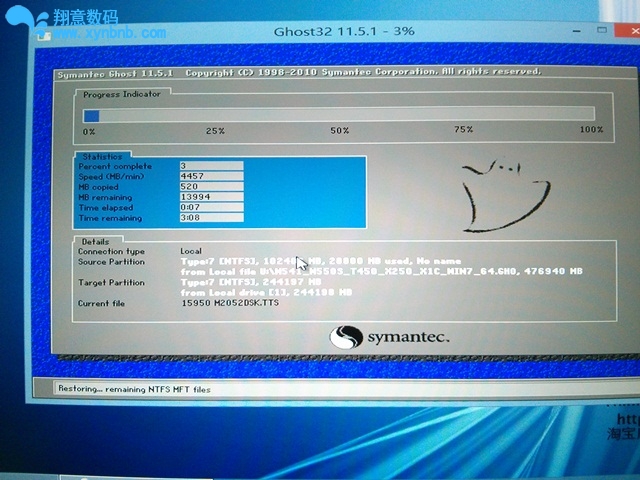
Task: Click the Time elapsed label
Action: click(x=106, y=208)
